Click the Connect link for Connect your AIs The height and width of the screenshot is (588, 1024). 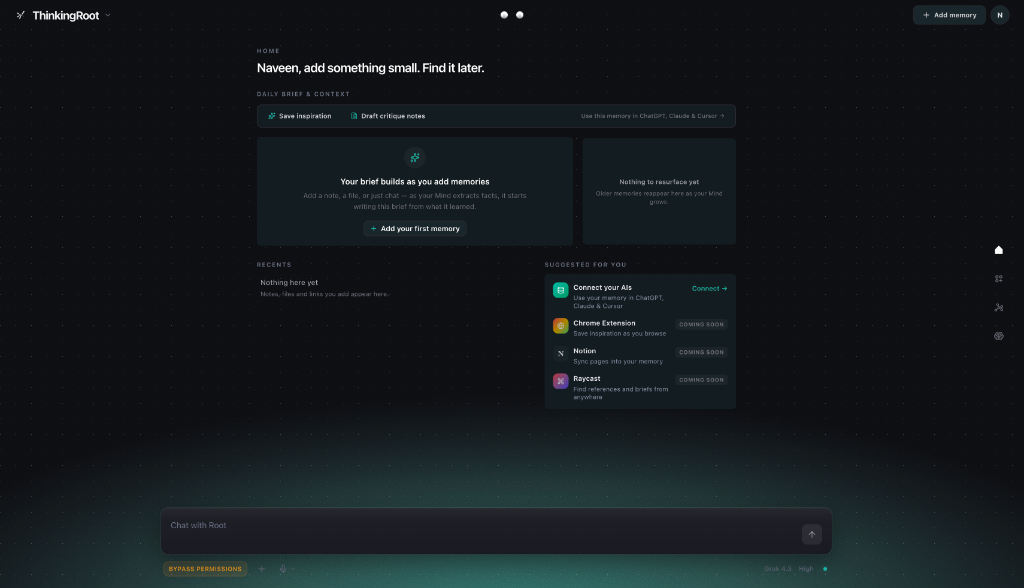[709, 289]
